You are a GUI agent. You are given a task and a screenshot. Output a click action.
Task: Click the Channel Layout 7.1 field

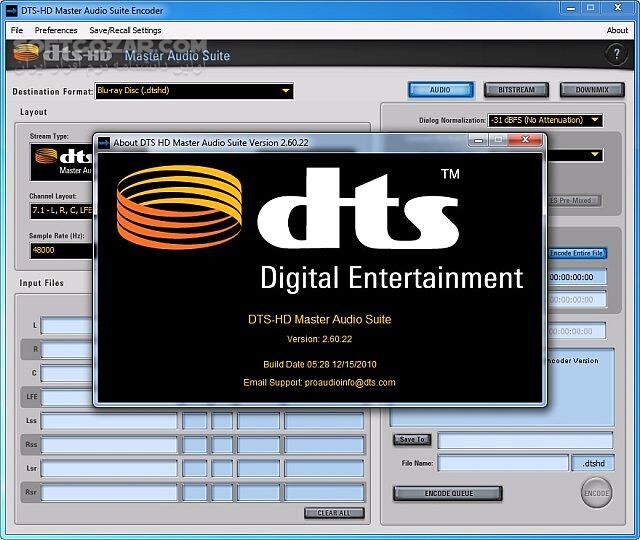point(62,211)
